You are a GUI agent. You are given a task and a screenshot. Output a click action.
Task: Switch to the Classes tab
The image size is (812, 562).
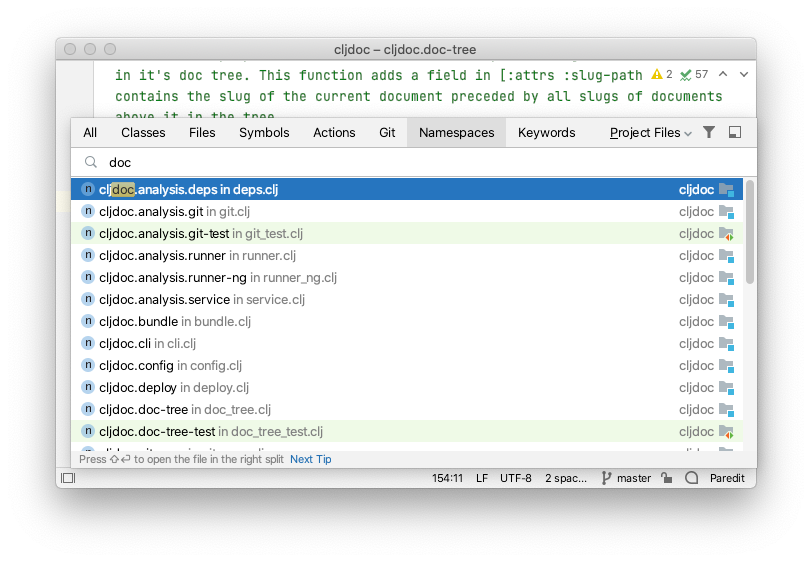tap(143, 133)
